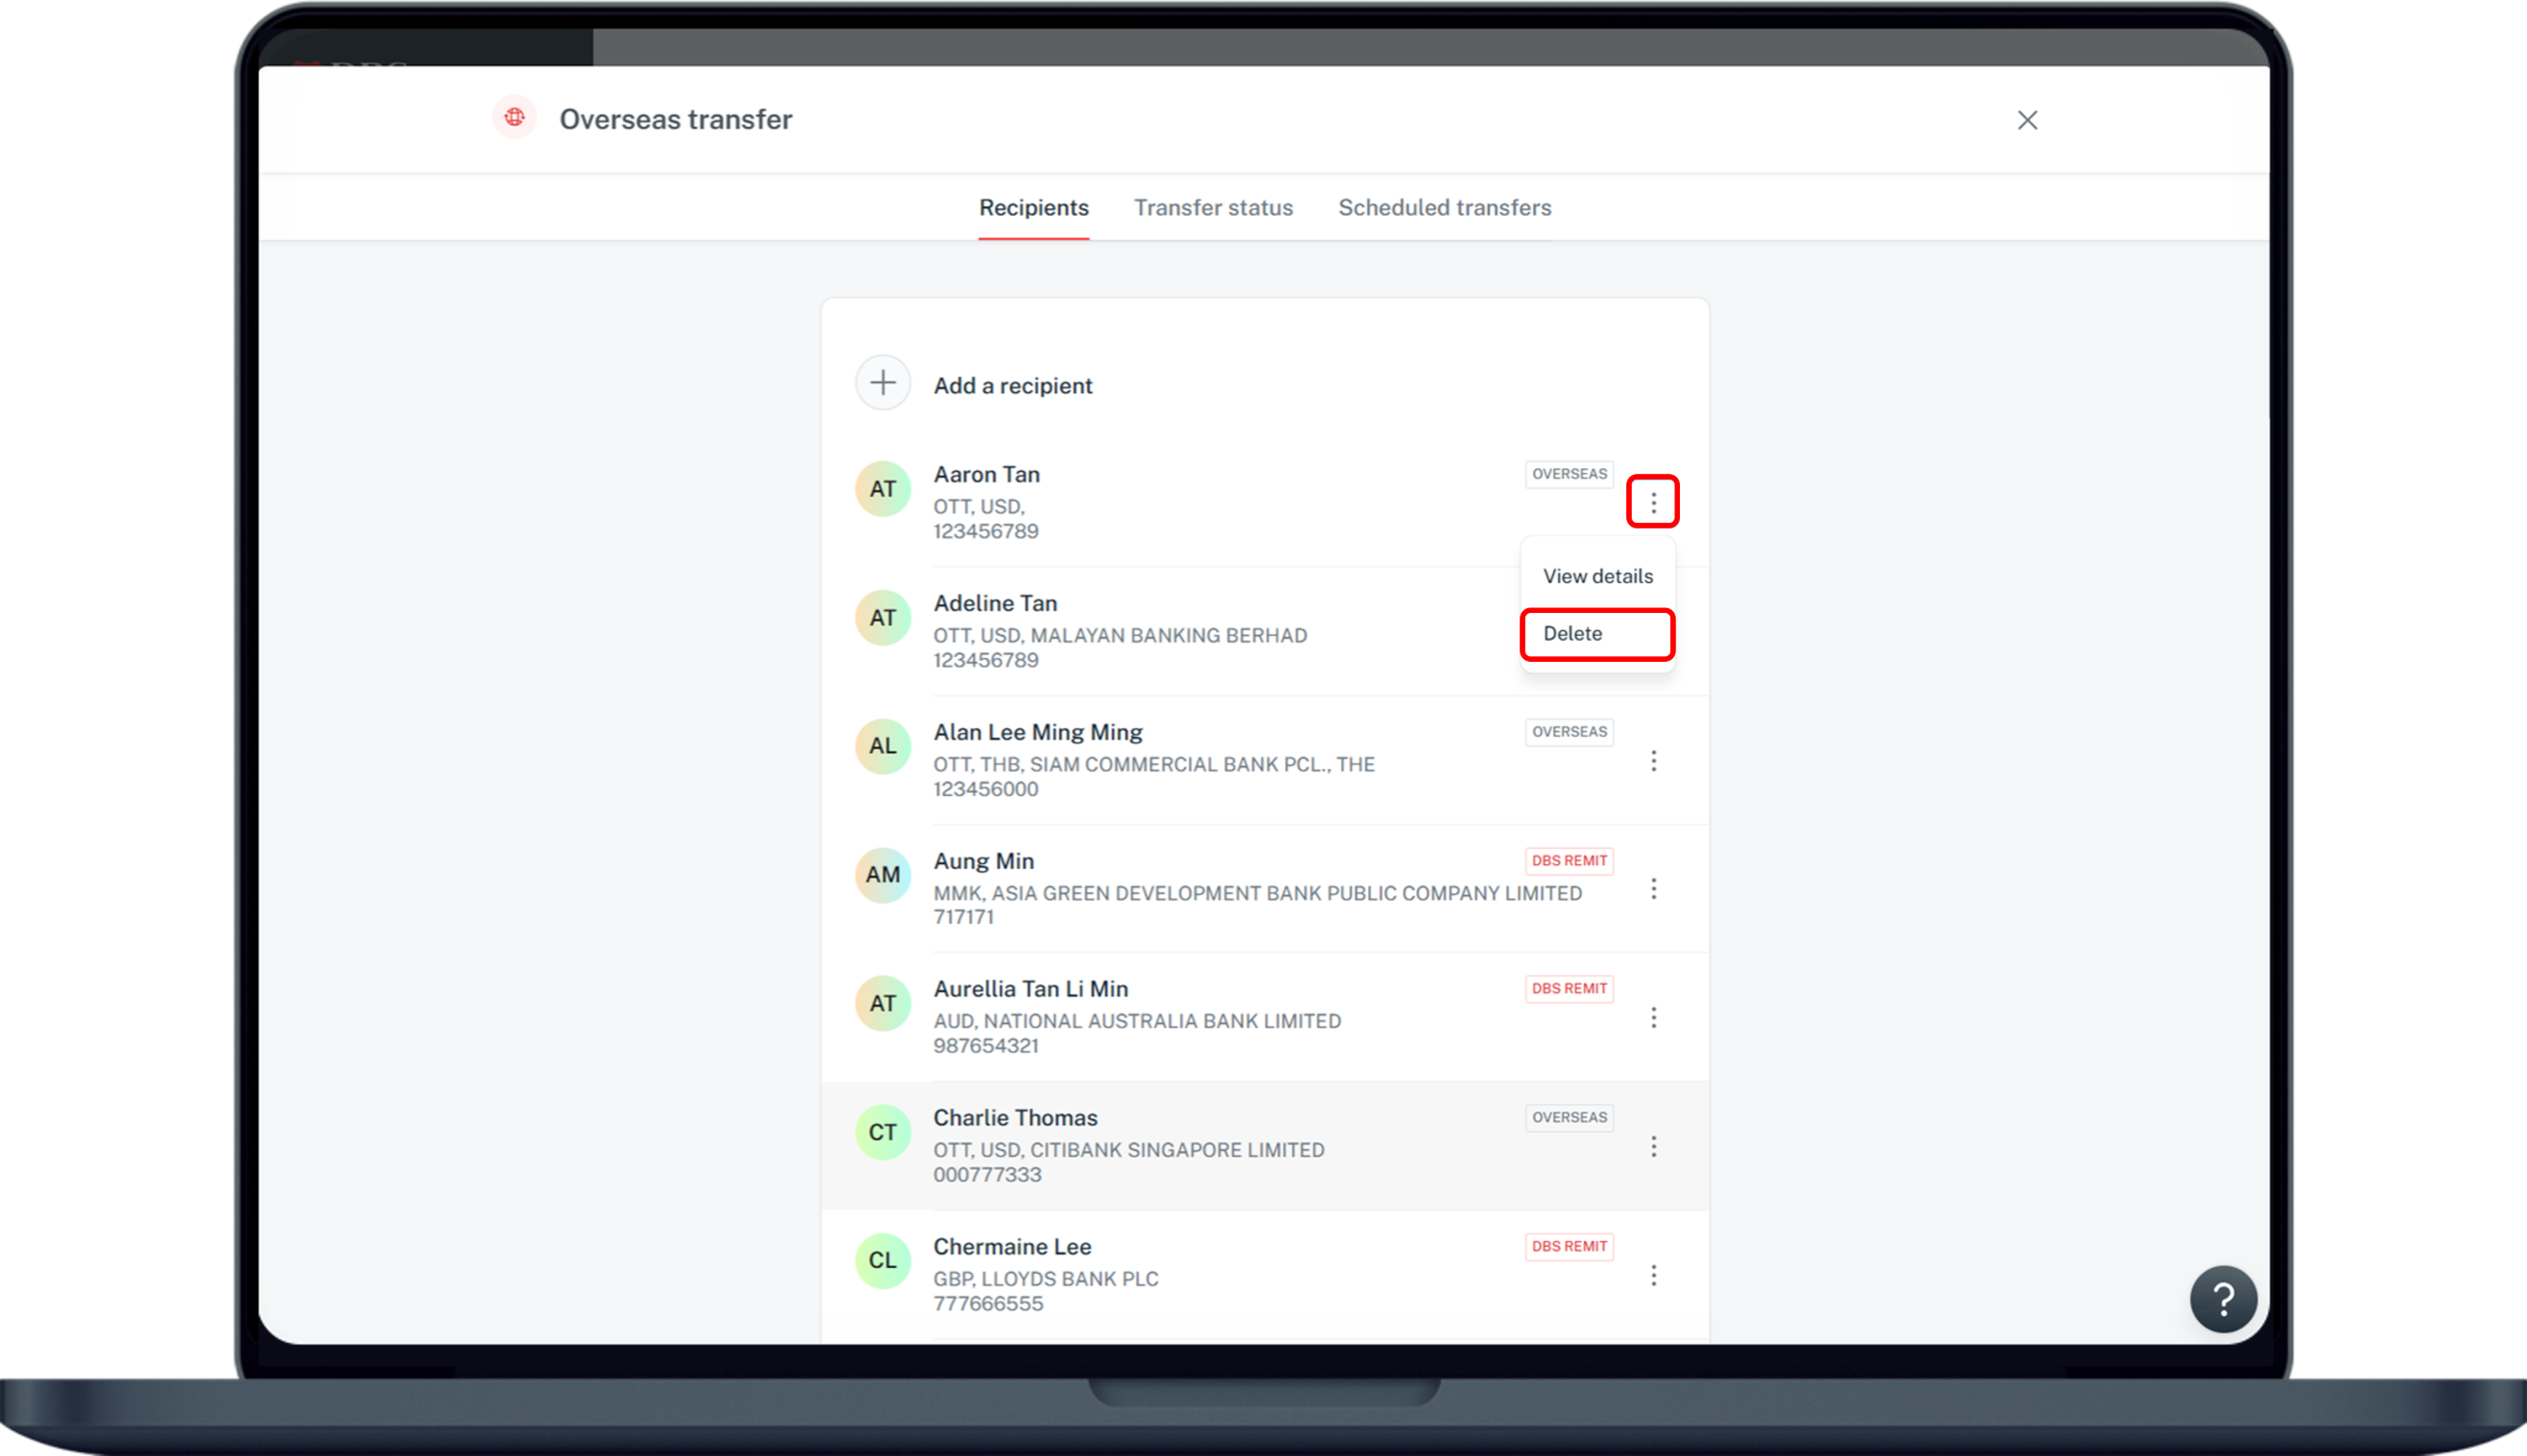Open the help question mark icon
Image resolution: width=2527 pixels, height=1456 pixels.
click(x=2224, y=1299)
